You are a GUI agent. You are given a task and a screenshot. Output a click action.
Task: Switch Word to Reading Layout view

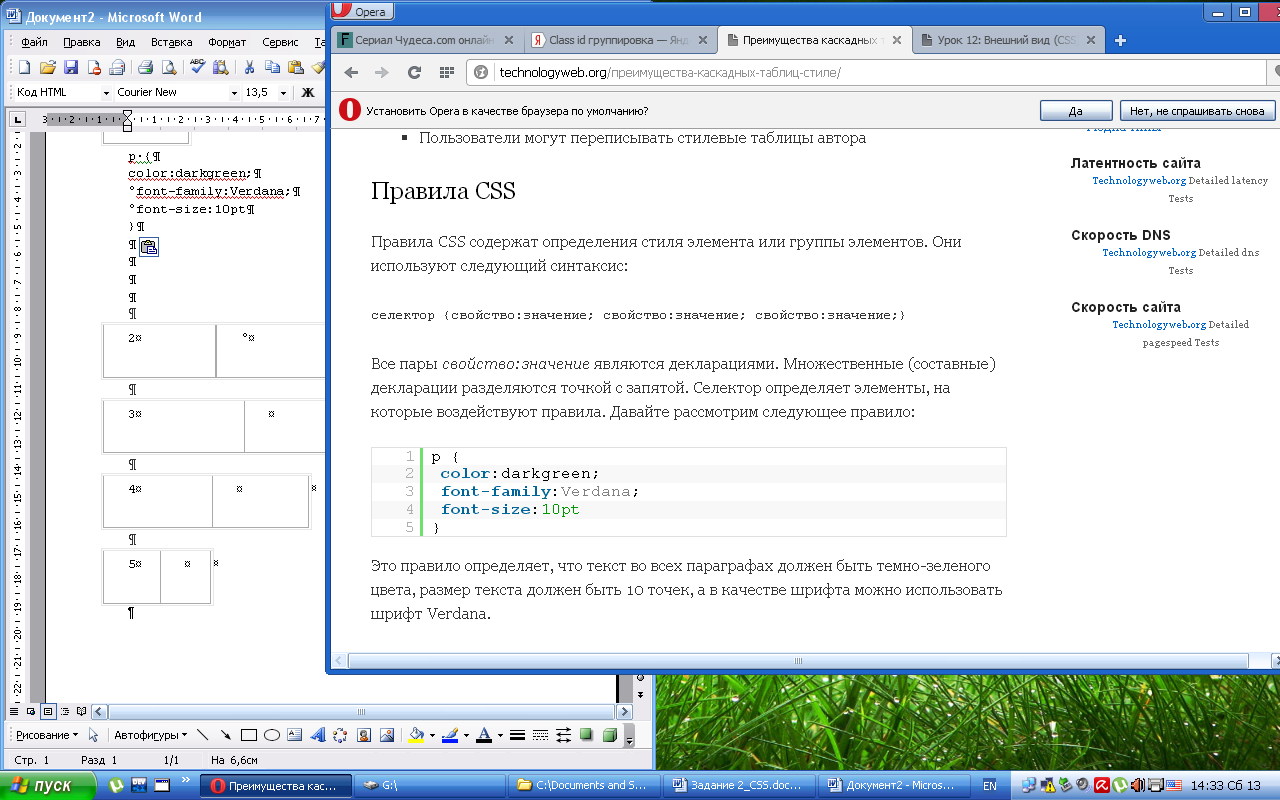(82, 711)
